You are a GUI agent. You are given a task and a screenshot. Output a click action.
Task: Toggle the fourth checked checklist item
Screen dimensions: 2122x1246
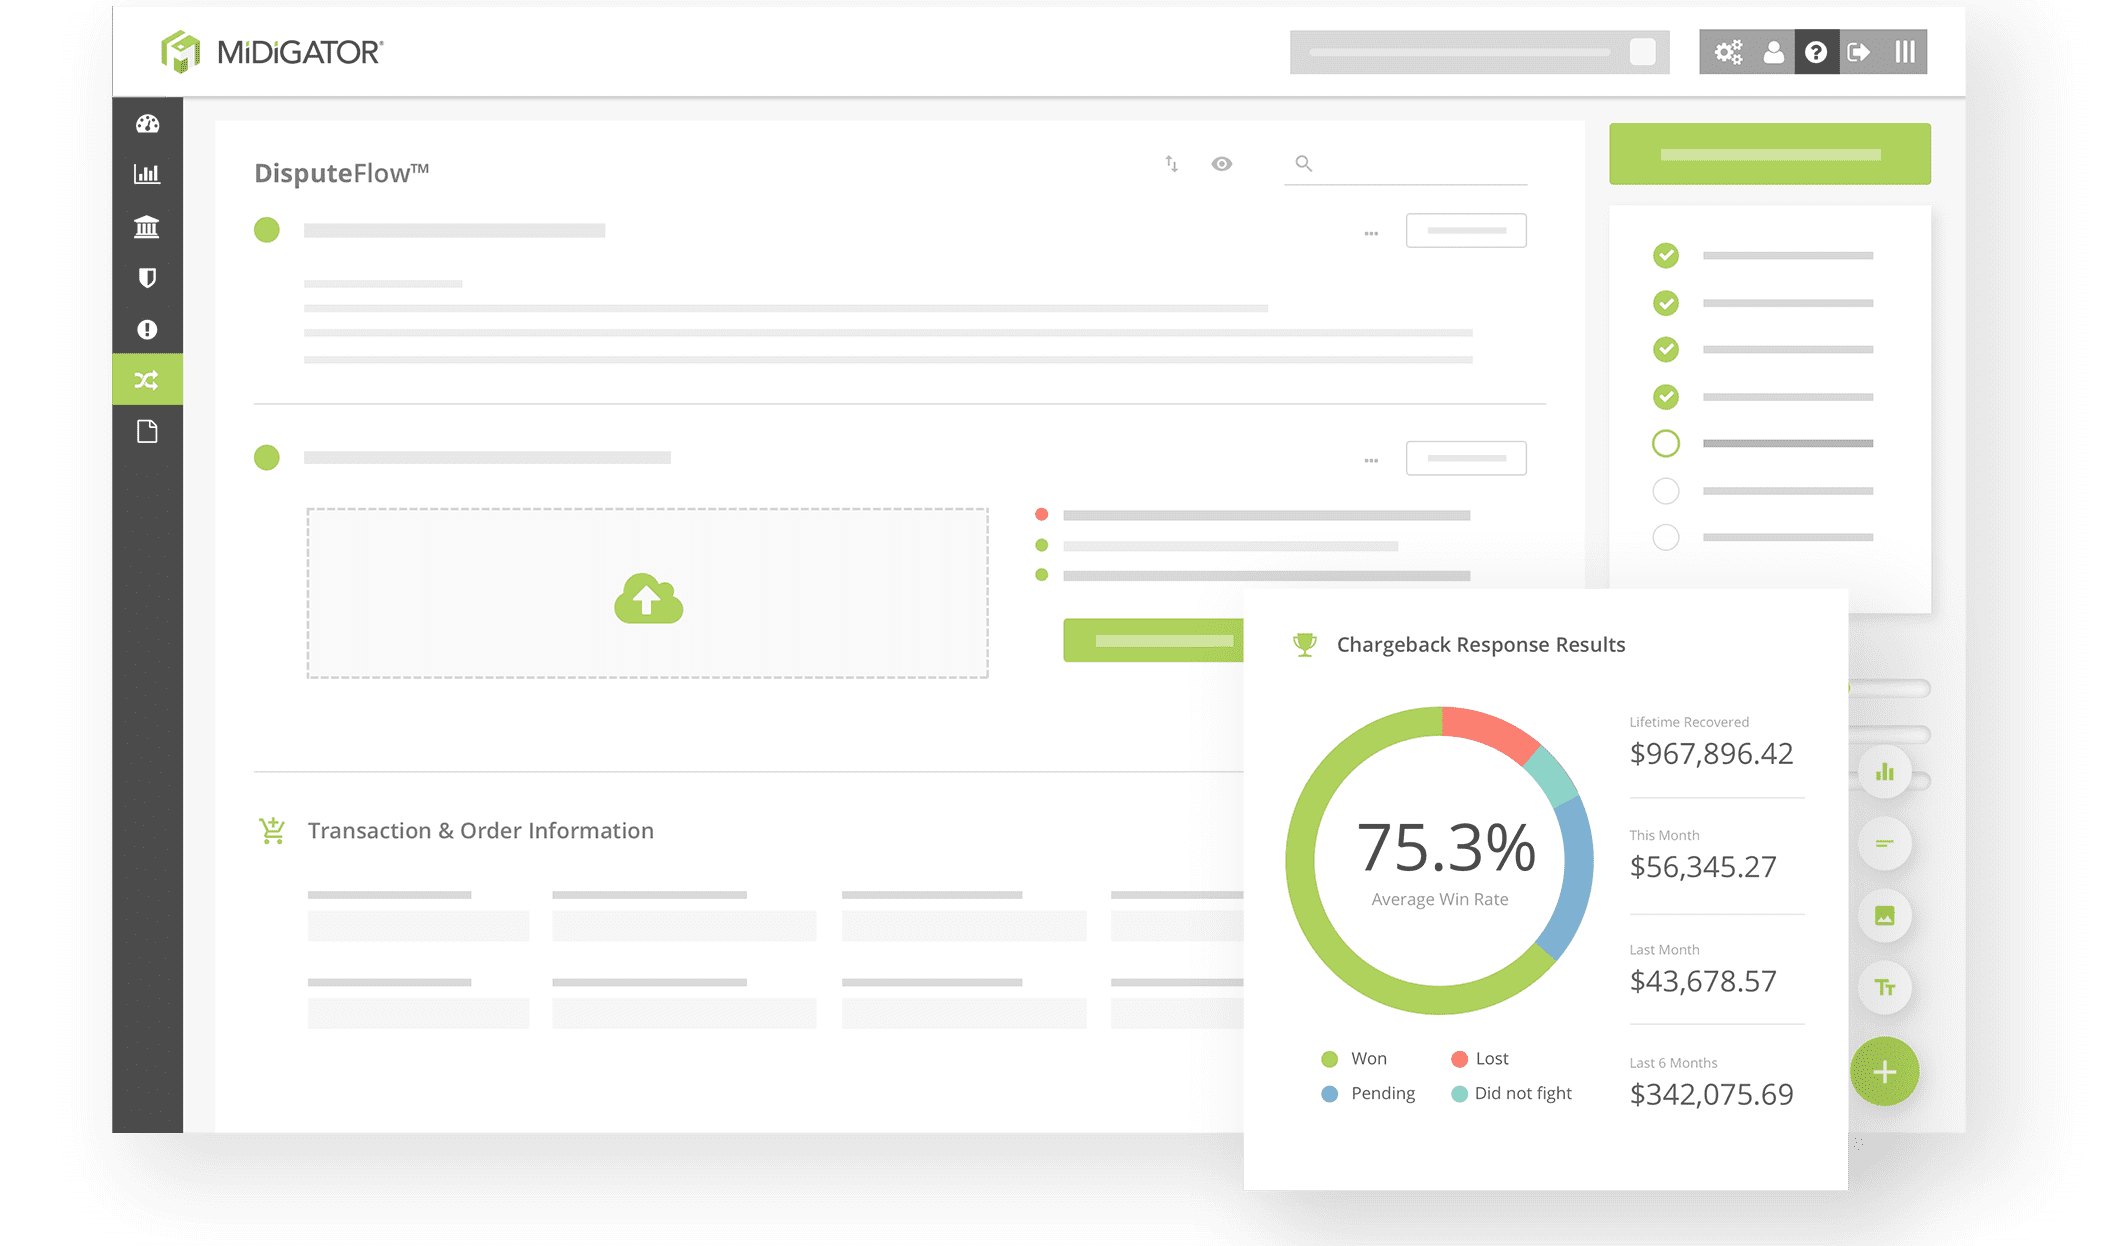tap(1666, 397)
